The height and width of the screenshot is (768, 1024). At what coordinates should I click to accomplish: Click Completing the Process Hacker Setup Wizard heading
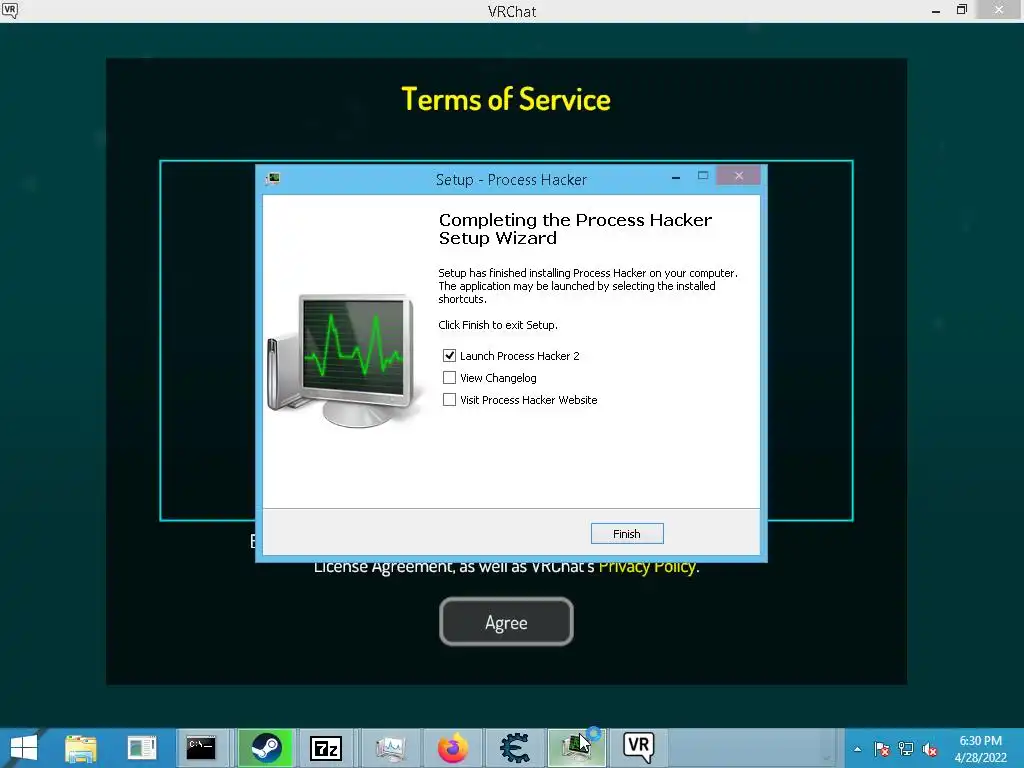[575, 229]
